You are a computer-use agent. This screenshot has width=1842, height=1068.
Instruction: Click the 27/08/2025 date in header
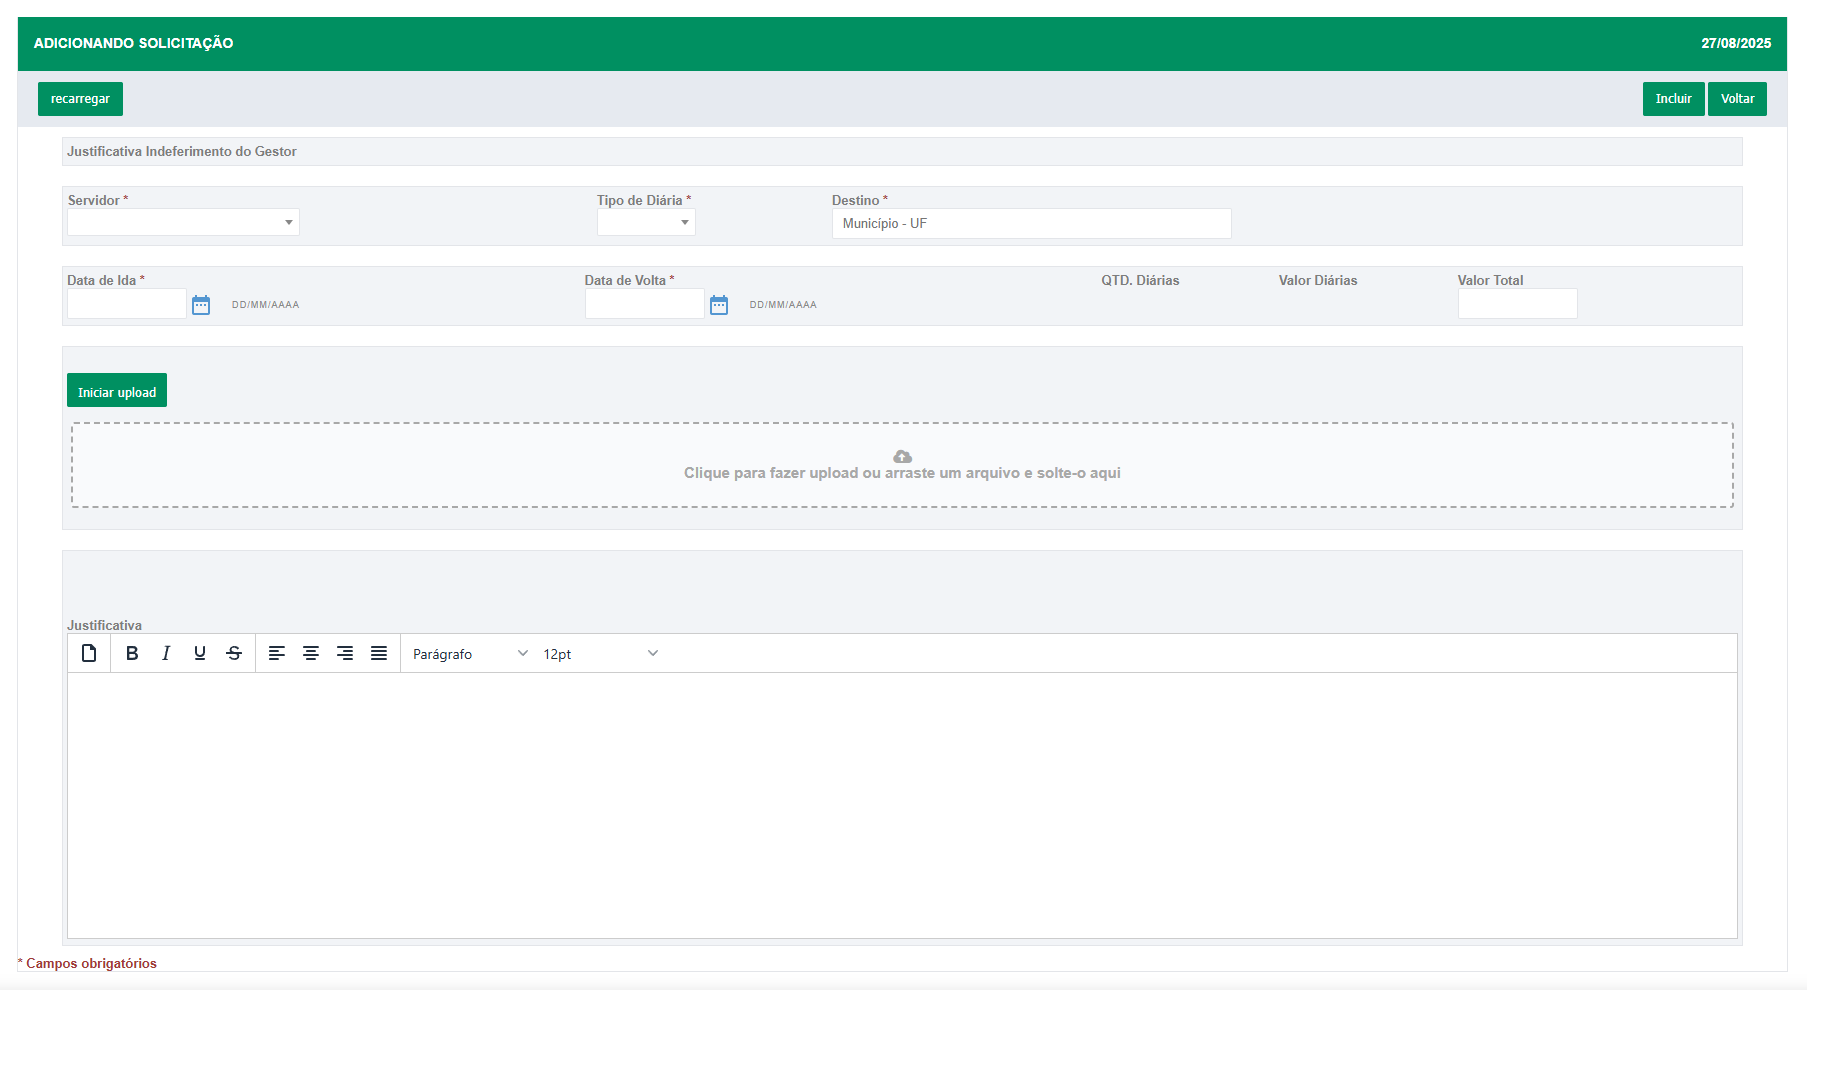point(1736,43)
